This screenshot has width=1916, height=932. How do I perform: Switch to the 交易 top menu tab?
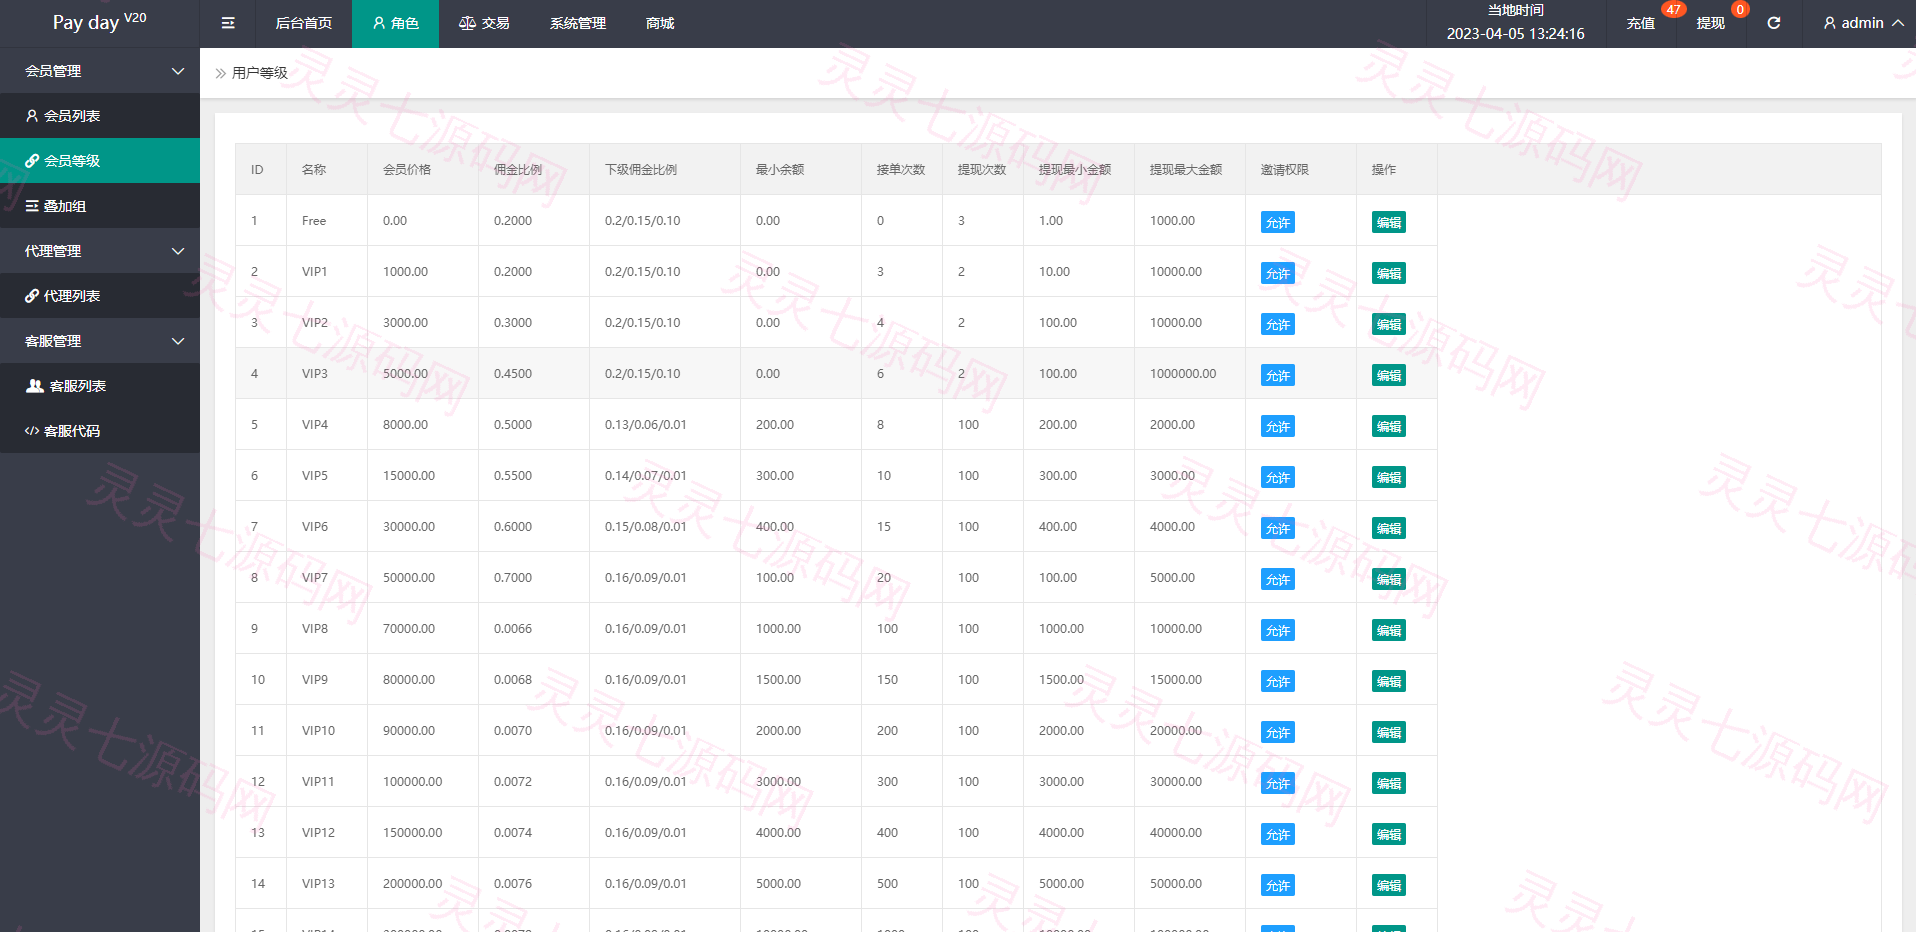484,23
